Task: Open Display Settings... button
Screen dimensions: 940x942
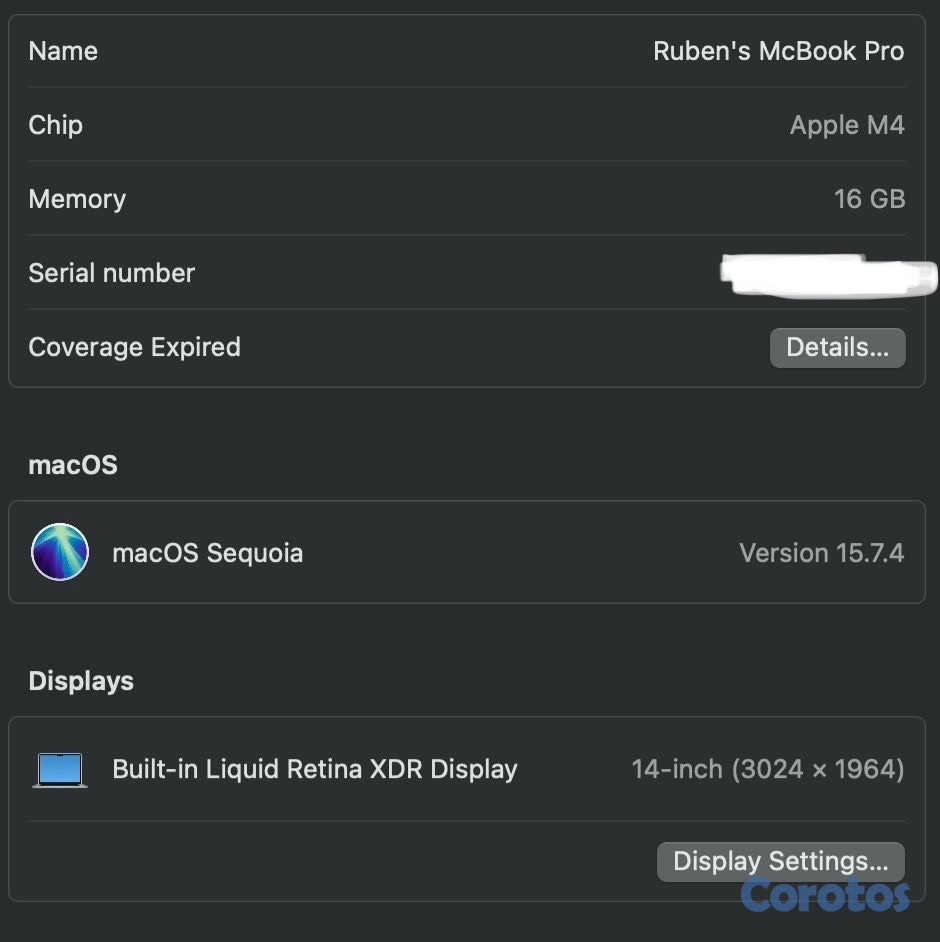Action: (x=780, y=861)
